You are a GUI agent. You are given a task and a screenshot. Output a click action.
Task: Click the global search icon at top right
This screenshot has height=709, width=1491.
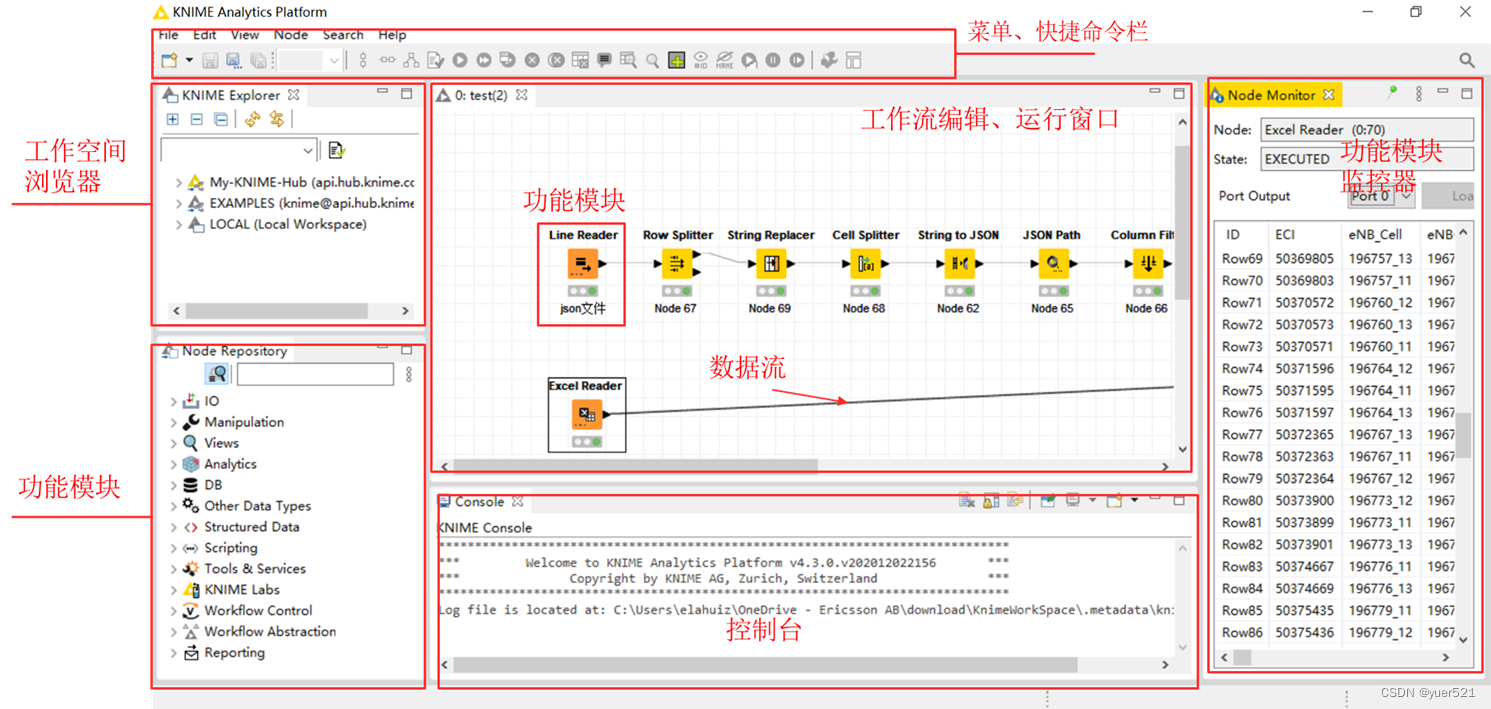(1467, 61)
